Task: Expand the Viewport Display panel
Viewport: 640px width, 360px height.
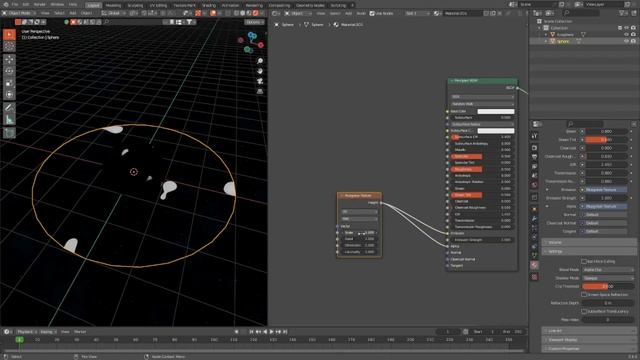Action: pos(590,340)
